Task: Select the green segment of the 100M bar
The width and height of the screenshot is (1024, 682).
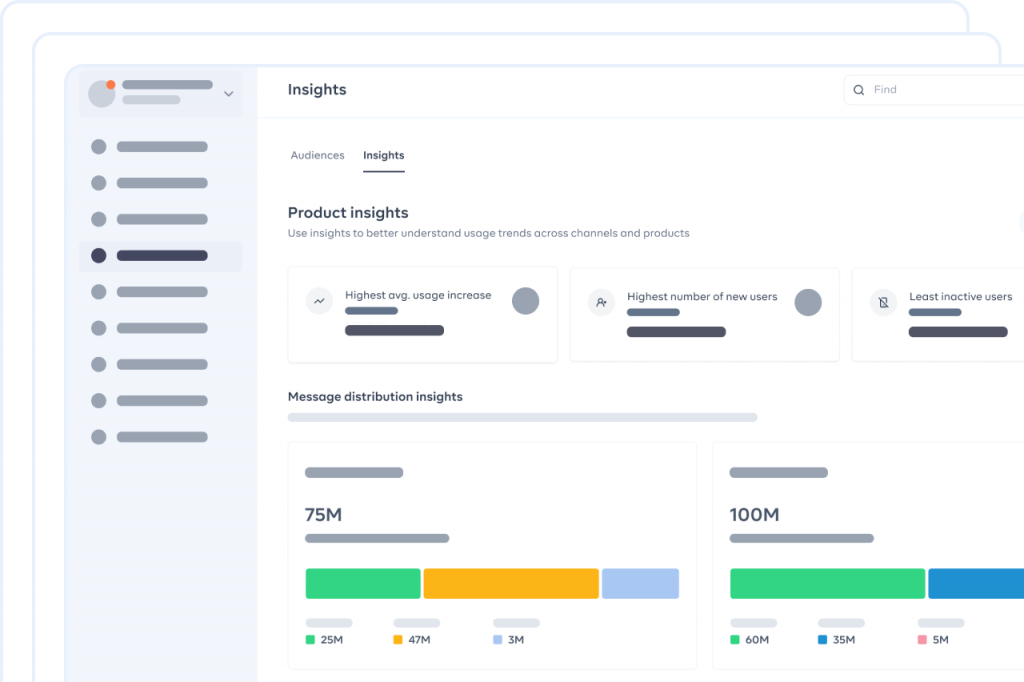Action: [827, 583]
